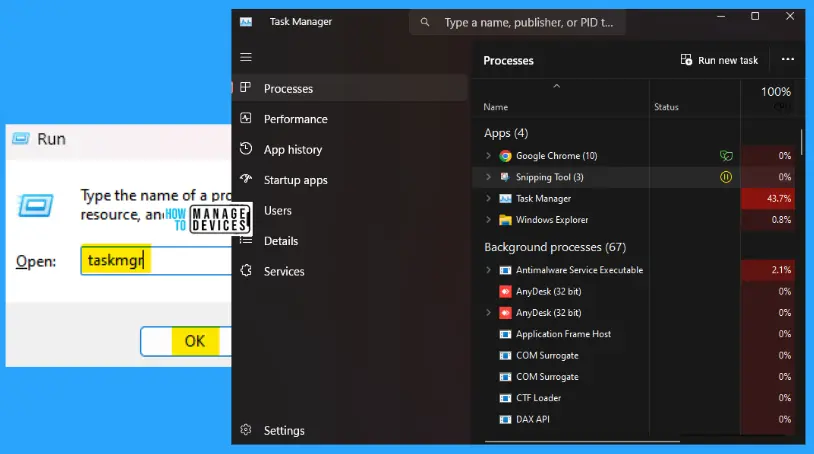Maximize the Task Manager window
Image resolution: width=814 pixels, height=454 pixels.
tap(755, 16)
